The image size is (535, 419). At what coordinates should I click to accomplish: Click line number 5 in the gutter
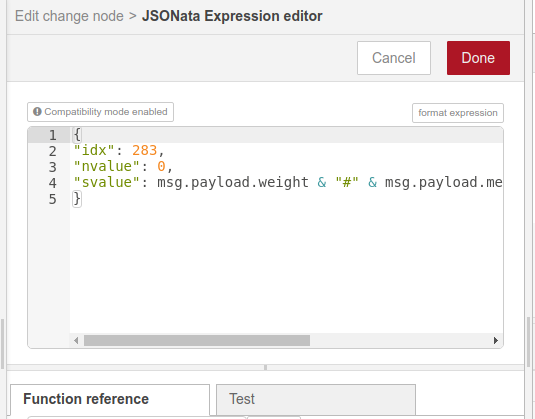(x=53, y=199)
